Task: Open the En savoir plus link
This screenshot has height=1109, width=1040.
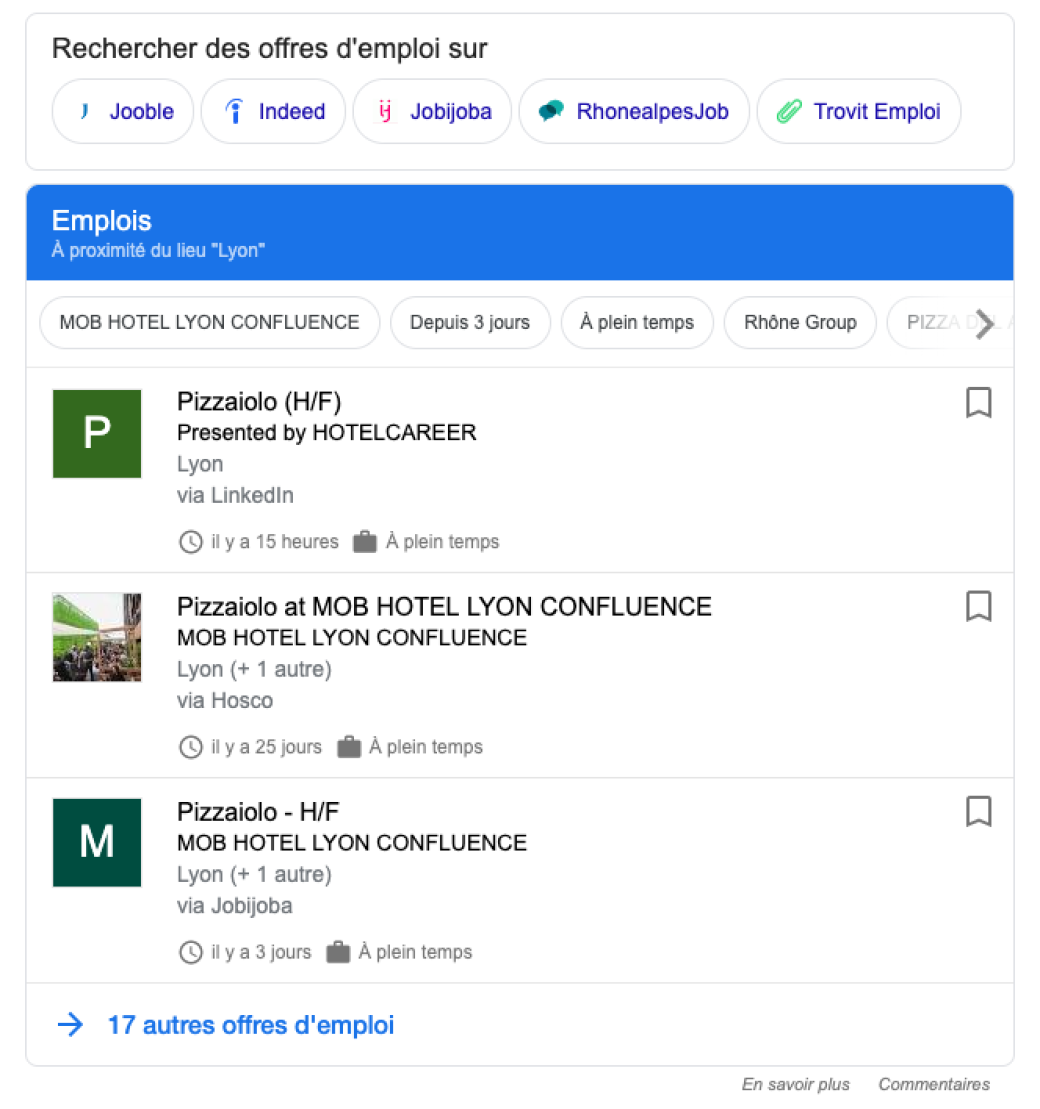Action: click(795, 1084)
